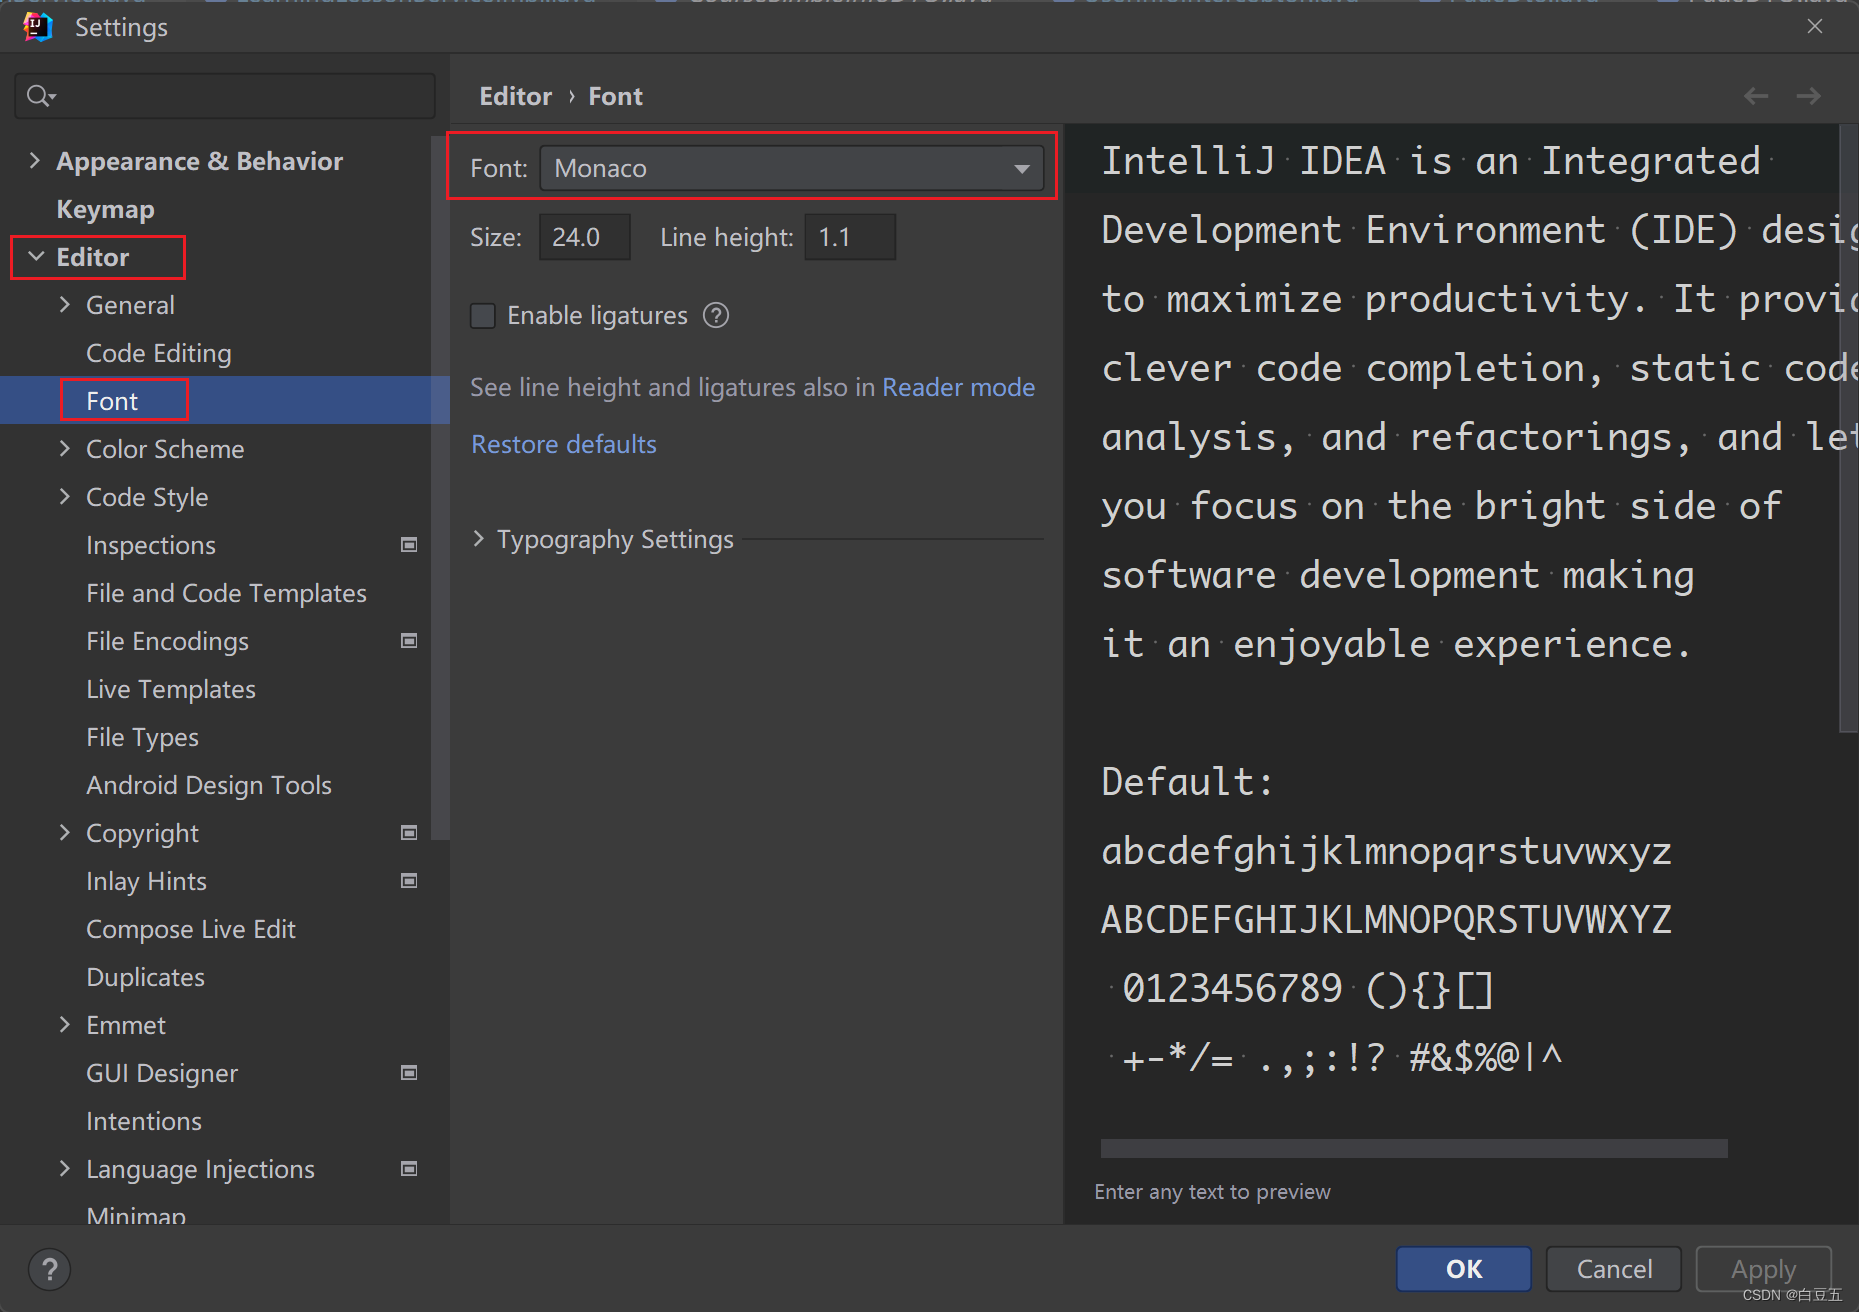Expand the Emmet node
Viewport: 1859px width, 1312px height.
coord(65,1025)
